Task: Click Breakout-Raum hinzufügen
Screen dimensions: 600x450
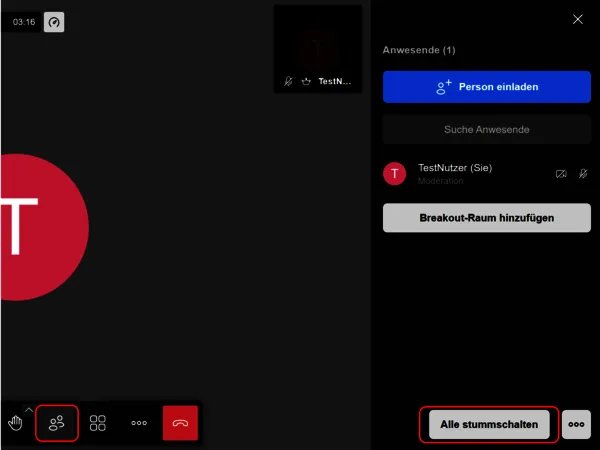Action: (487, 217)
